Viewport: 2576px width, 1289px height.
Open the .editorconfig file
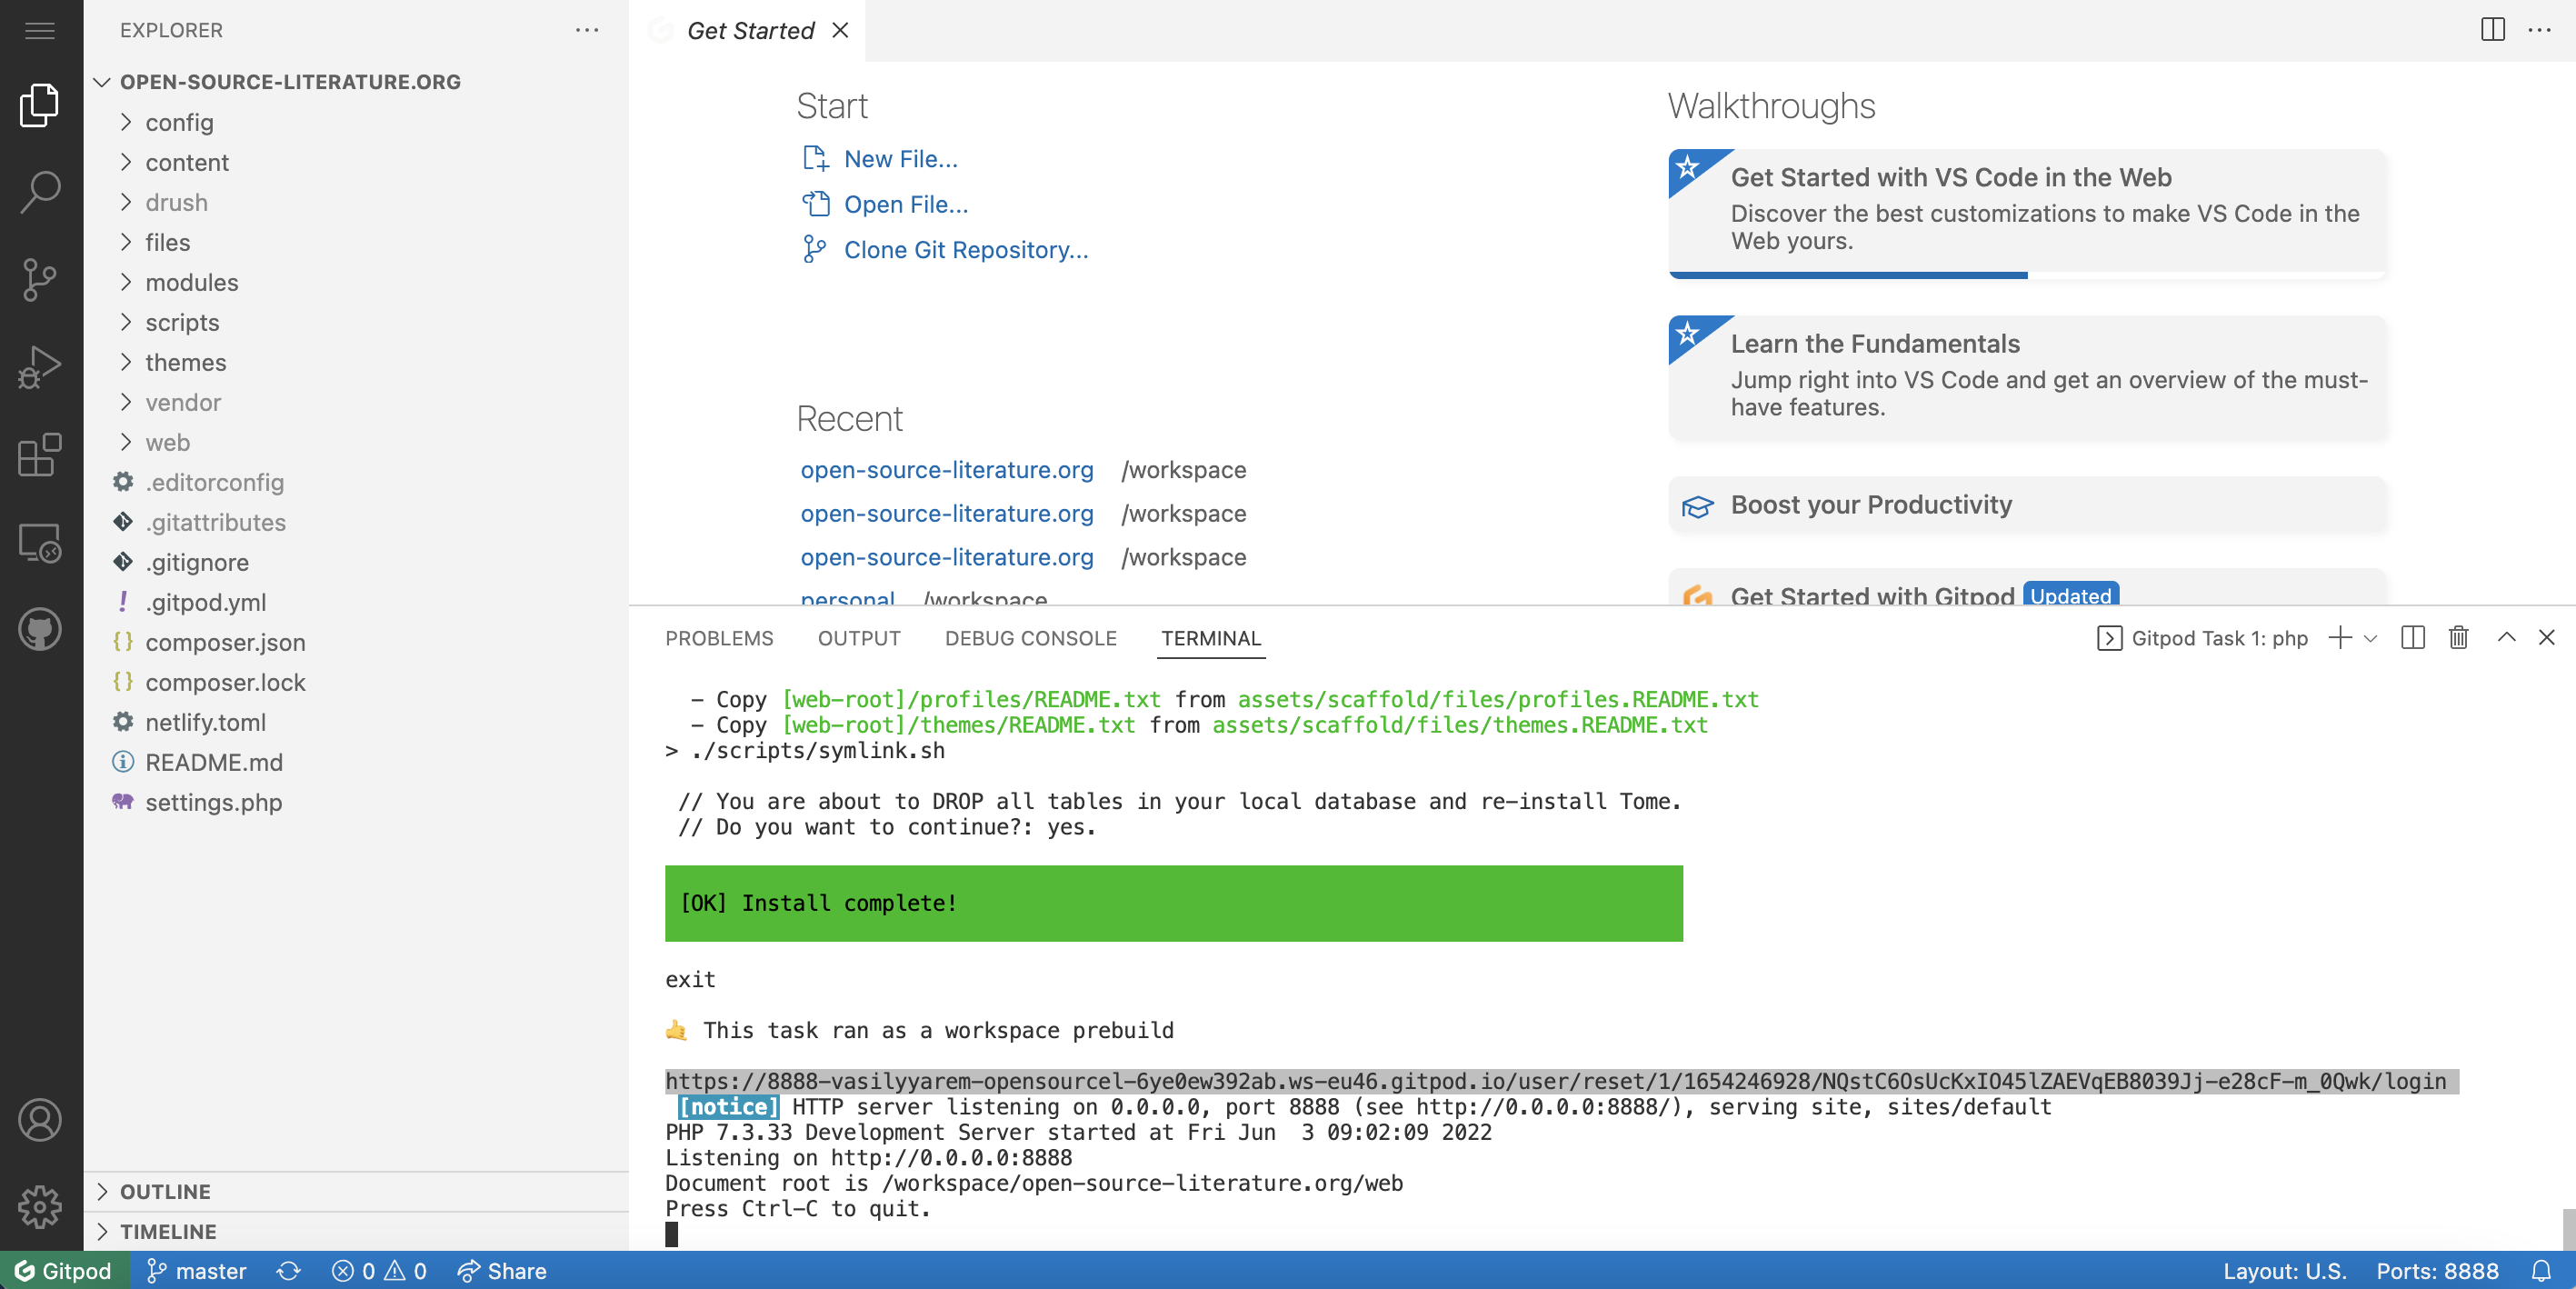coord(356,482)
